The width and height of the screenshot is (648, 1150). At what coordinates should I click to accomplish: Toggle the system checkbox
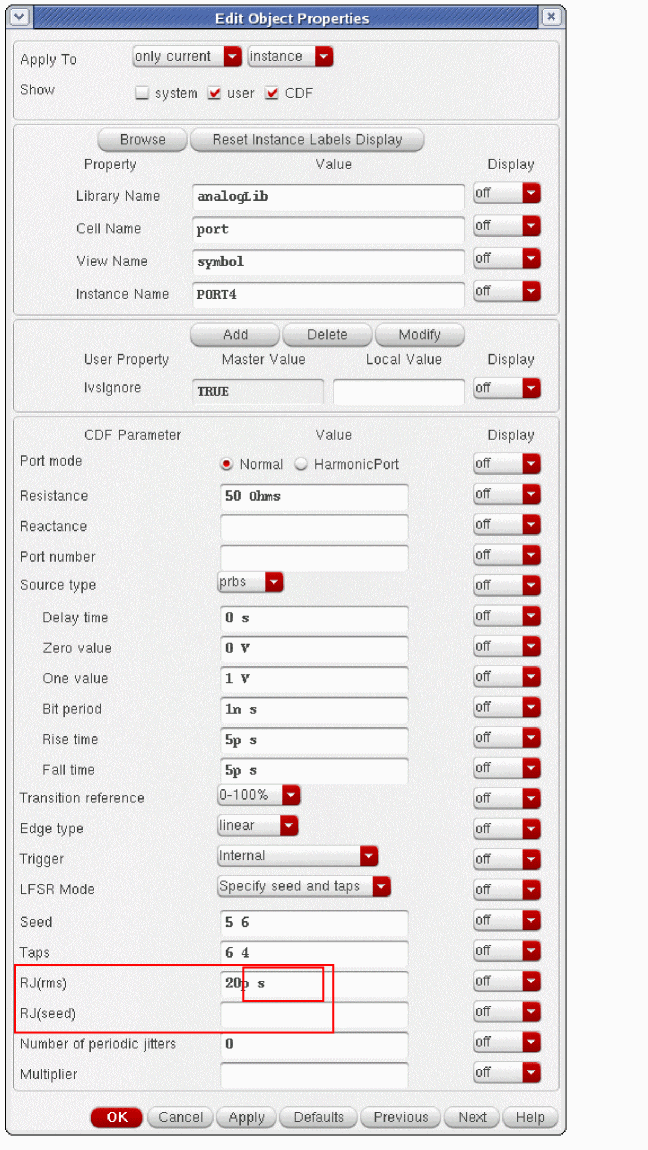point(142,93)
